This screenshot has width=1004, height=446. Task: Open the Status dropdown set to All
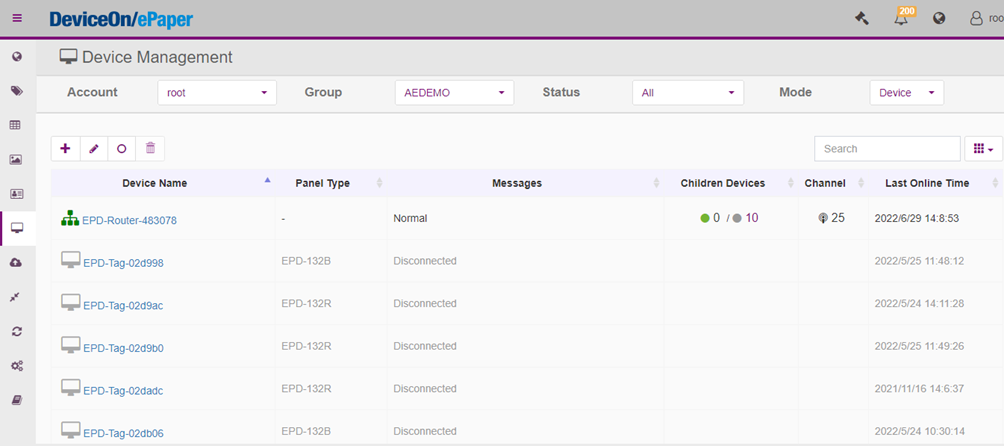point(687,93)
